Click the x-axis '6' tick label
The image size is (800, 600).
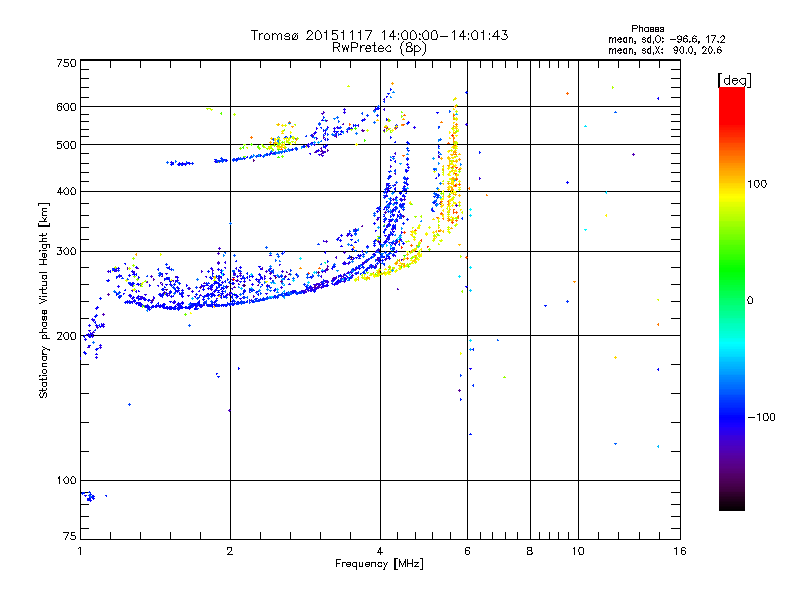[x=467, y=551]
